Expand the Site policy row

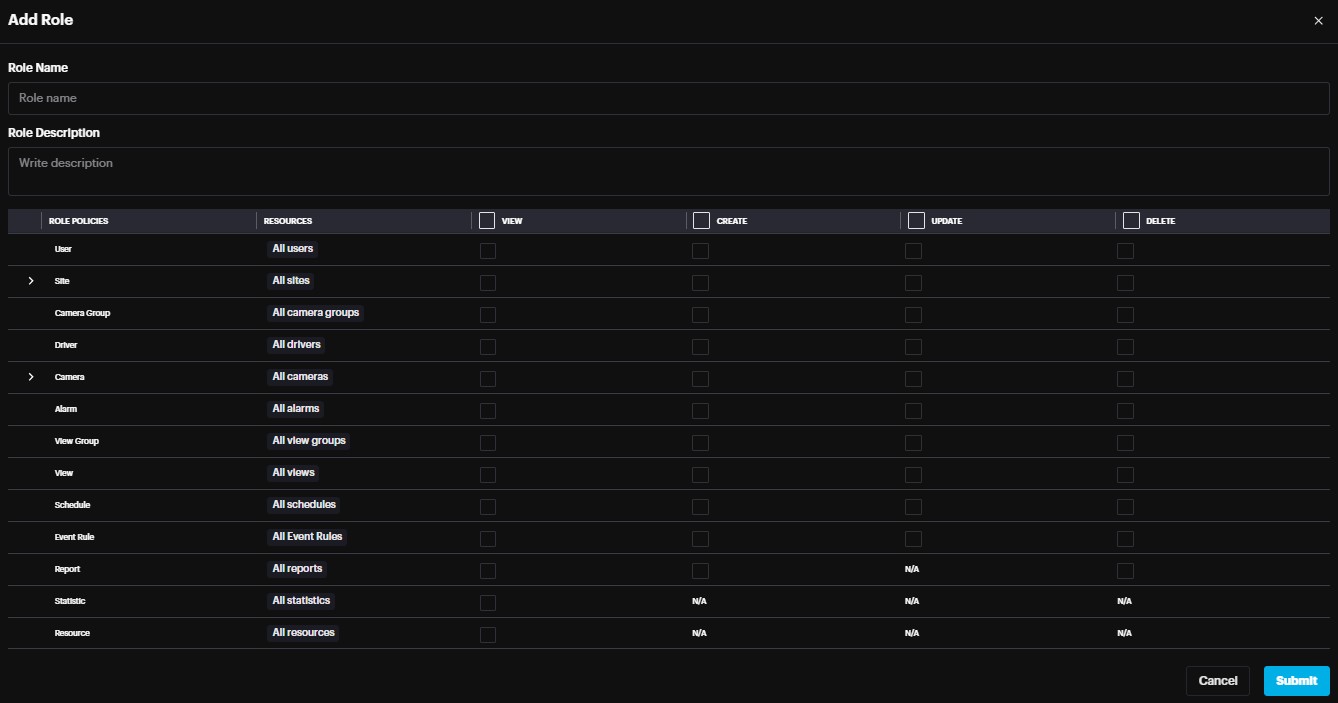31,281
